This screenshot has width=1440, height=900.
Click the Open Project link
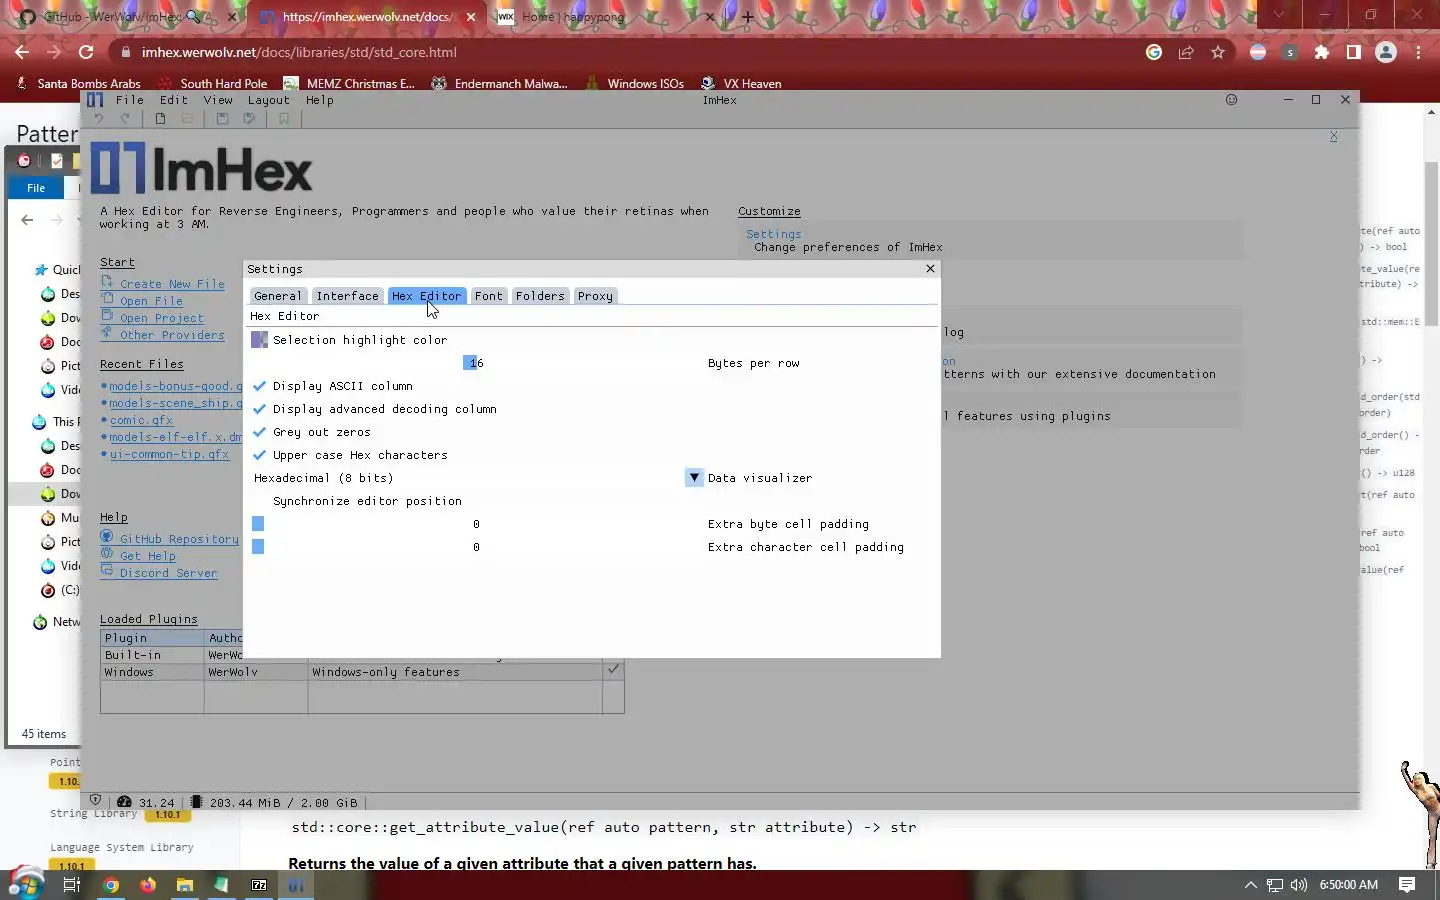pyautogui.click(x=161, y=318)
